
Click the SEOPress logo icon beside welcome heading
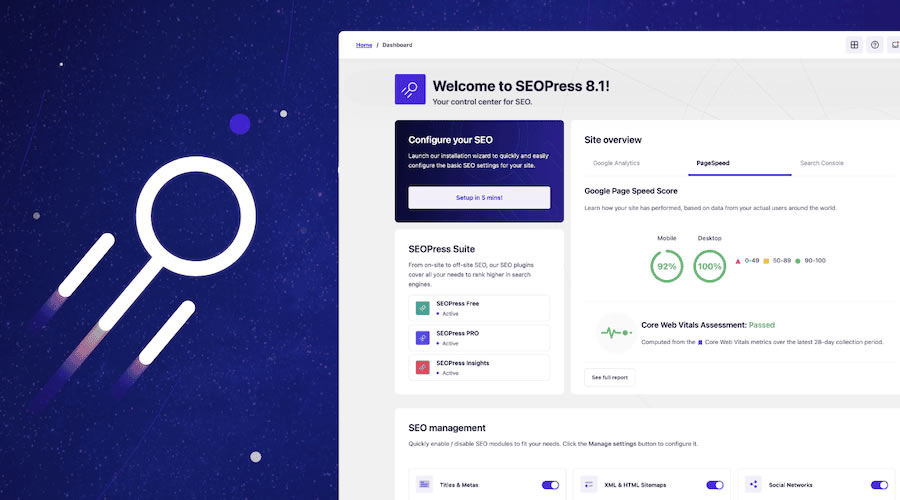click(x=411, y=89)
